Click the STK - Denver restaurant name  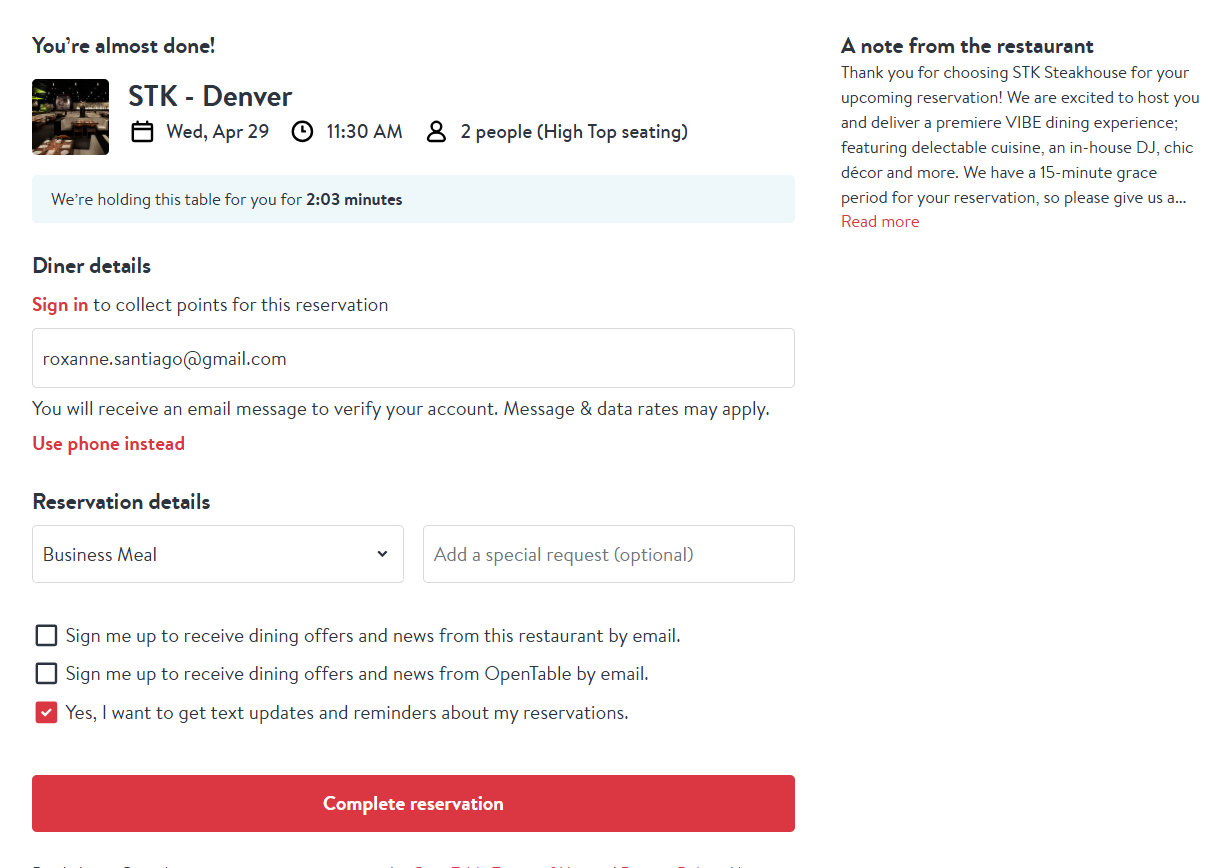pos(210,96)
